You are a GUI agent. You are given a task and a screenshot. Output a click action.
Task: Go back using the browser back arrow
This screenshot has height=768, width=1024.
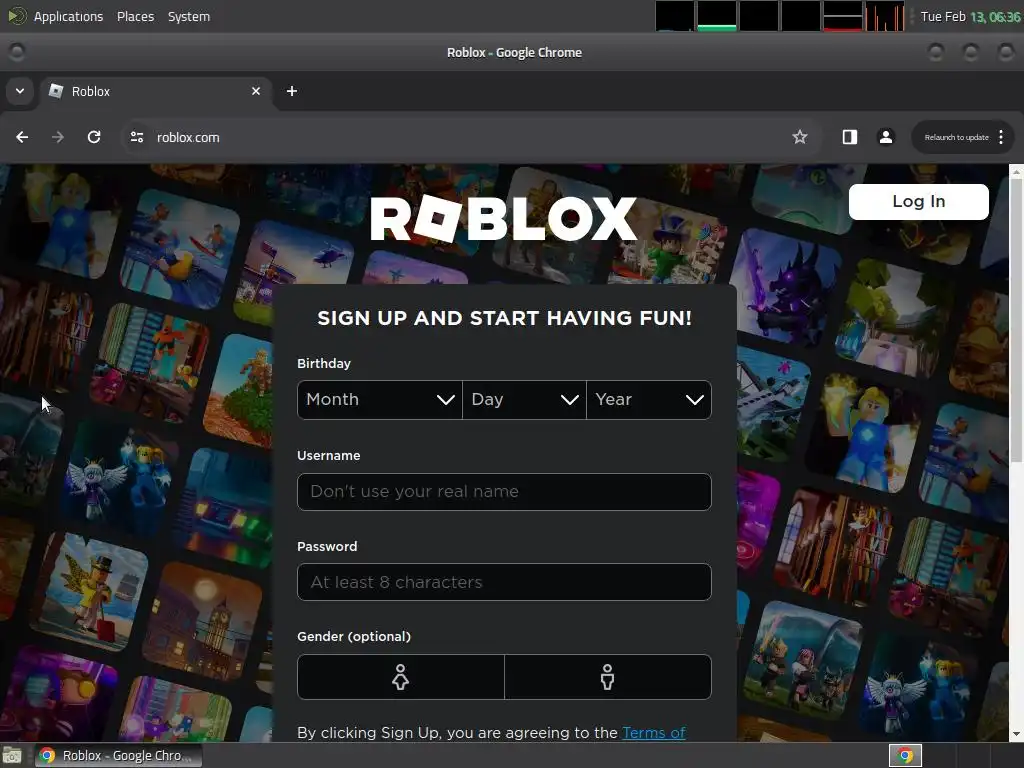pos(22,137)
